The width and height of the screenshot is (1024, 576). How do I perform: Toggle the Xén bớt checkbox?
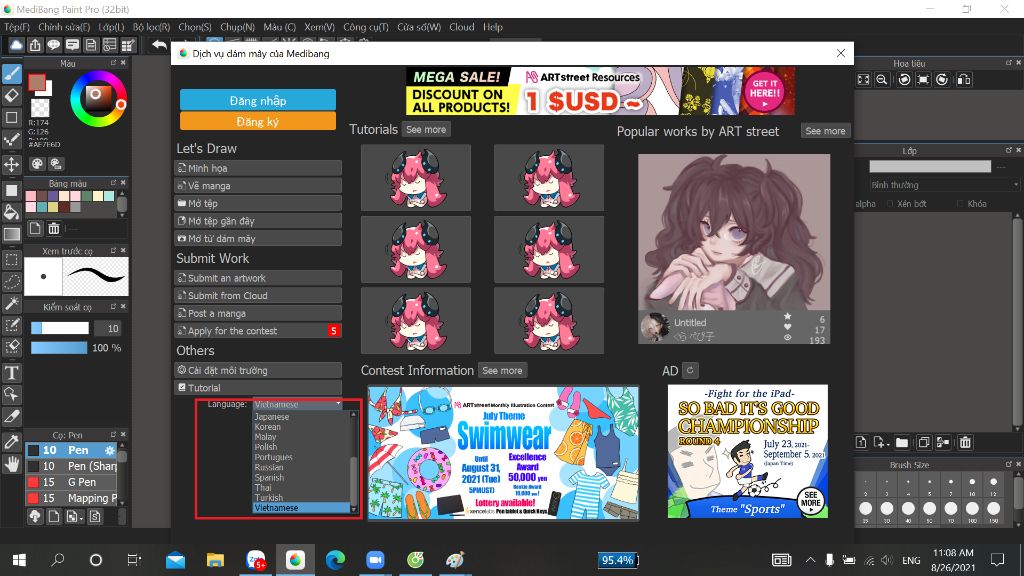(889, 204)
